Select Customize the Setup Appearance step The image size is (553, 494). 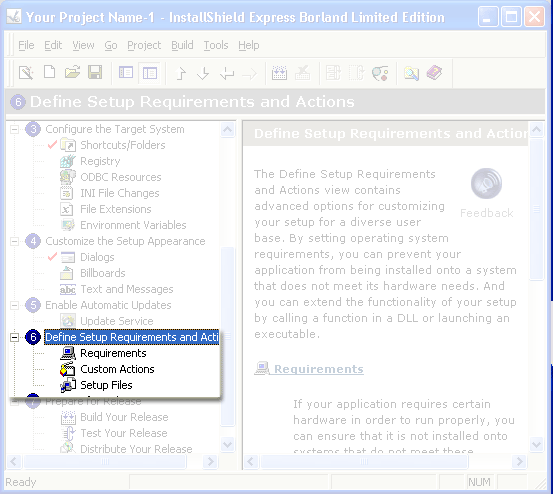pos(125,241)
